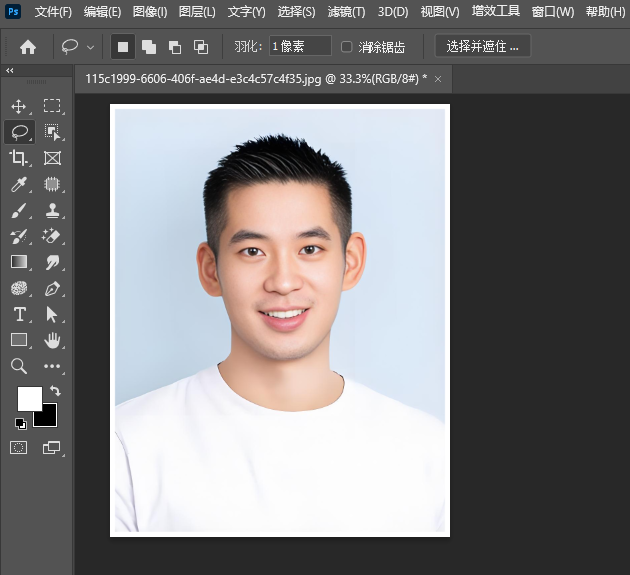This screenshot has width=630, height=575.
Task: Expand the toolbar with double-arrow
Action: (x=10, y=71)
